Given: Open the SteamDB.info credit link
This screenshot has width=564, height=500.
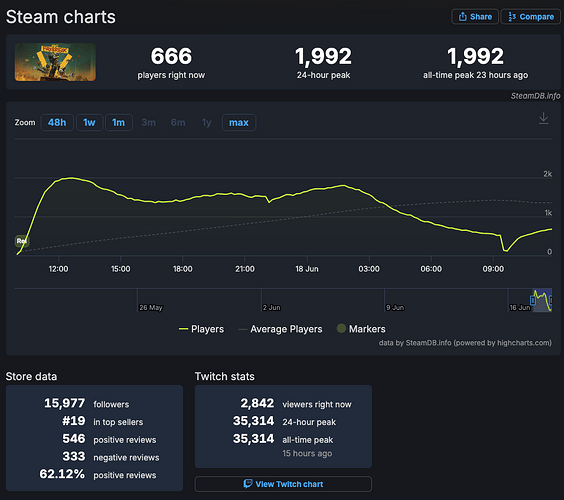Looking at the screenshot, I should tap(535, 96).
